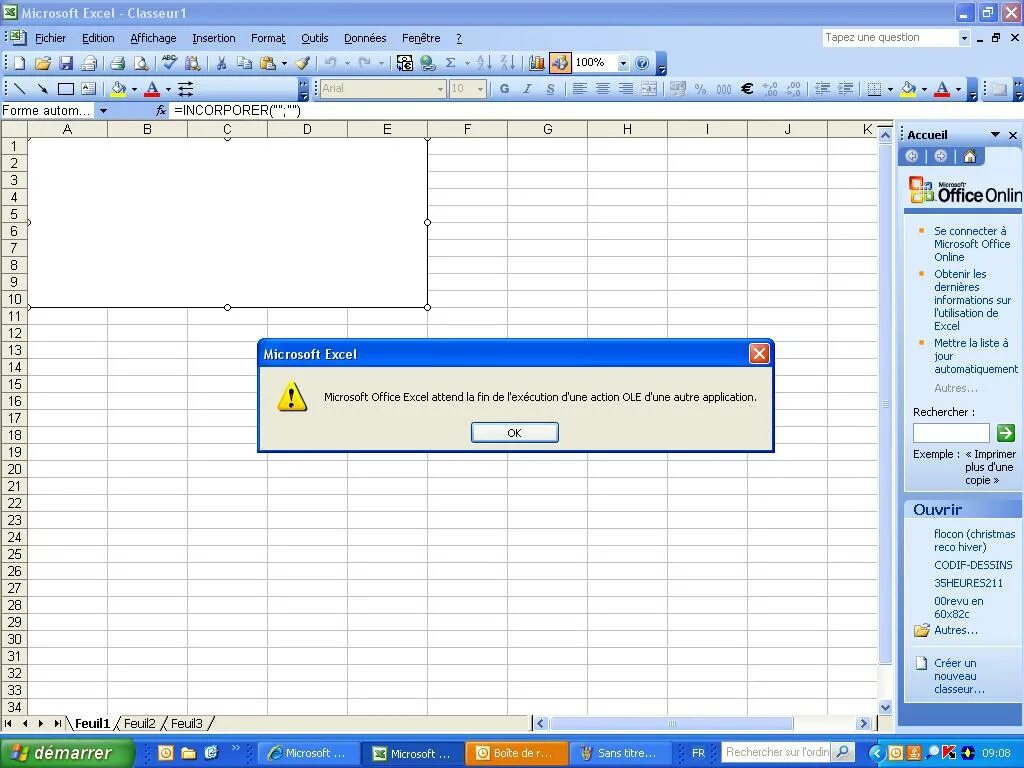Open the Affichage menu
1024x768 pixels.
153,38
